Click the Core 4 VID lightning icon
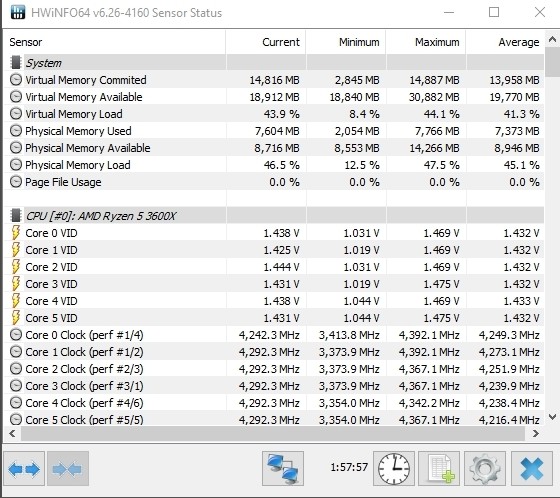The image size is (560, 498). [16, 300]
